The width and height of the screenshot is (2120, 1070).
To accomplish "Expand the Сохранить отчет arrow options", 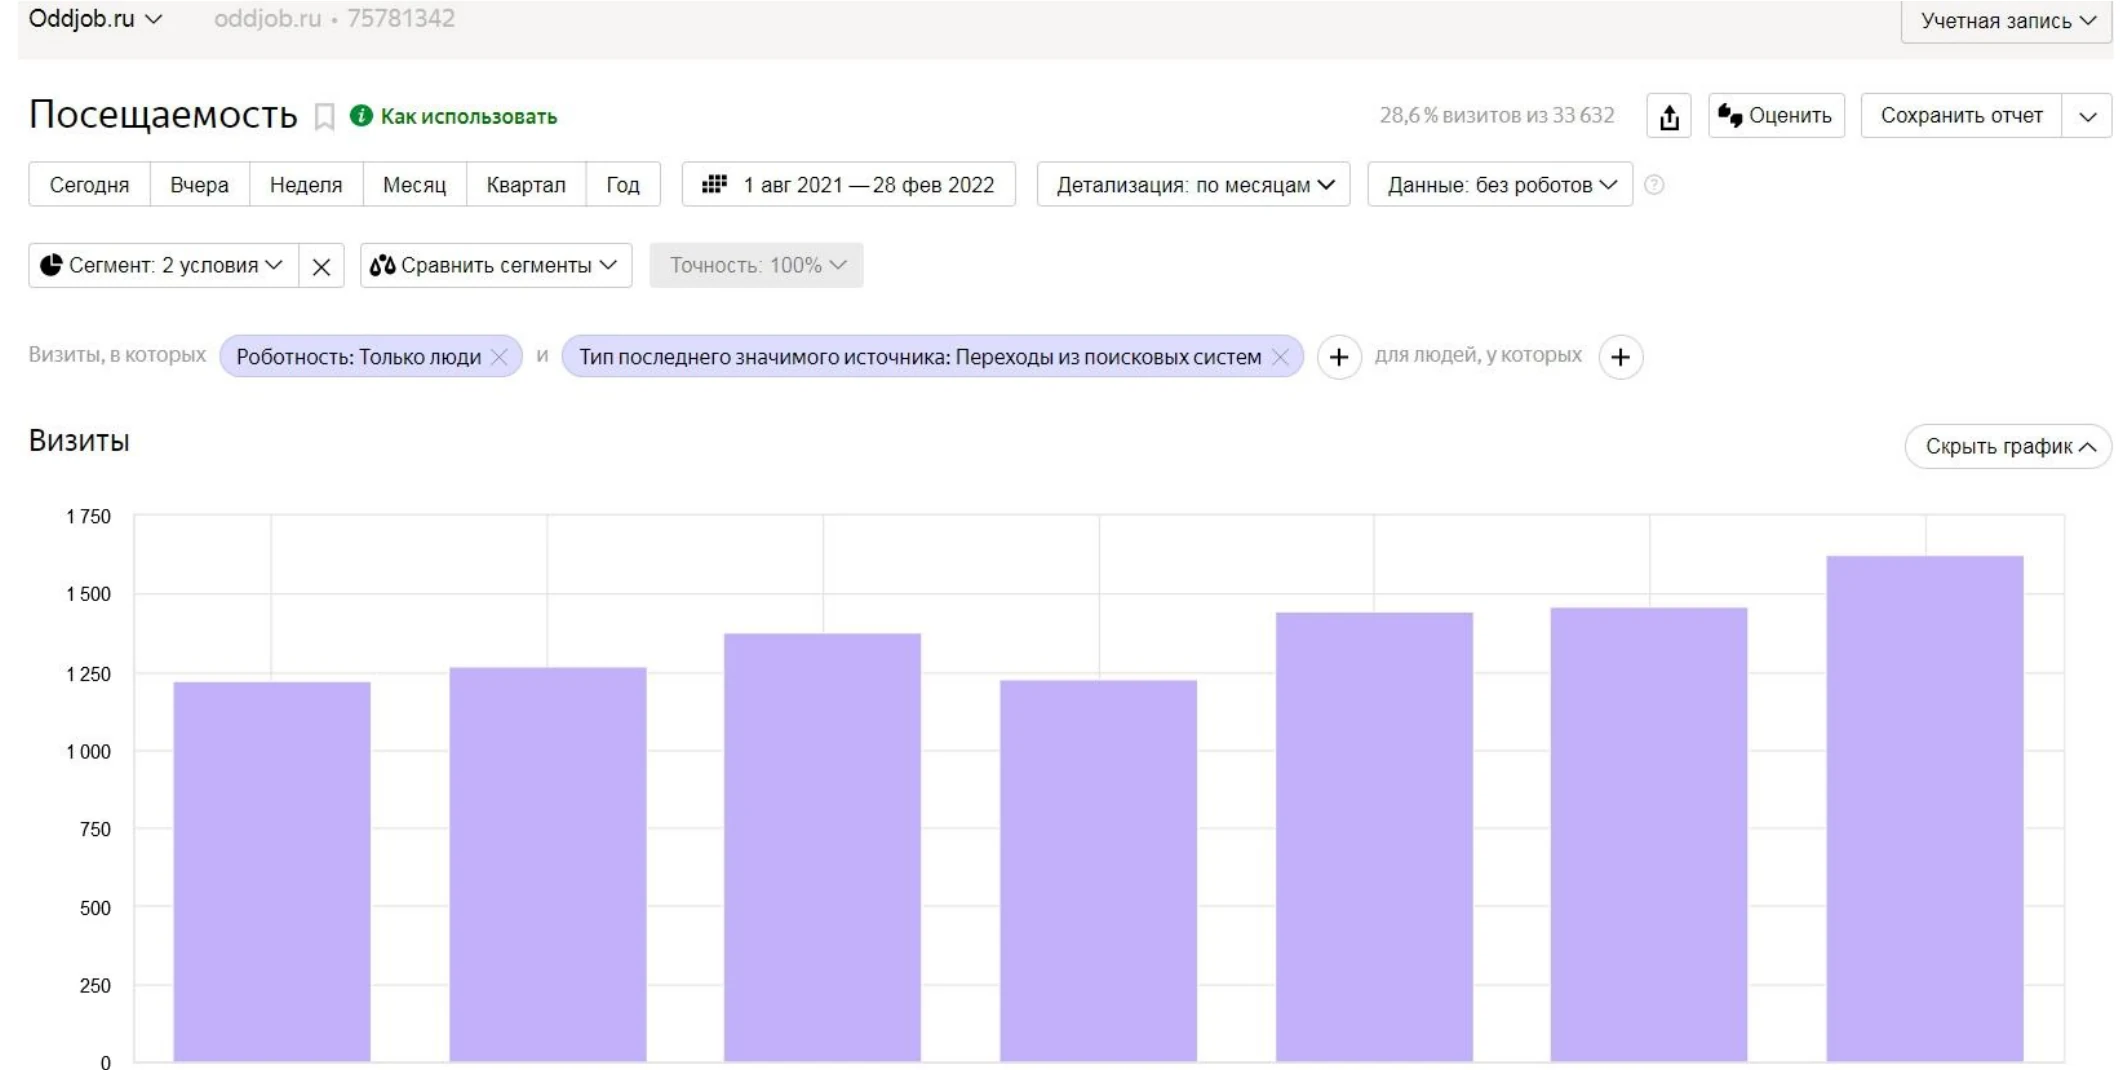I will pyautogui.click(x=2087, y=116).
